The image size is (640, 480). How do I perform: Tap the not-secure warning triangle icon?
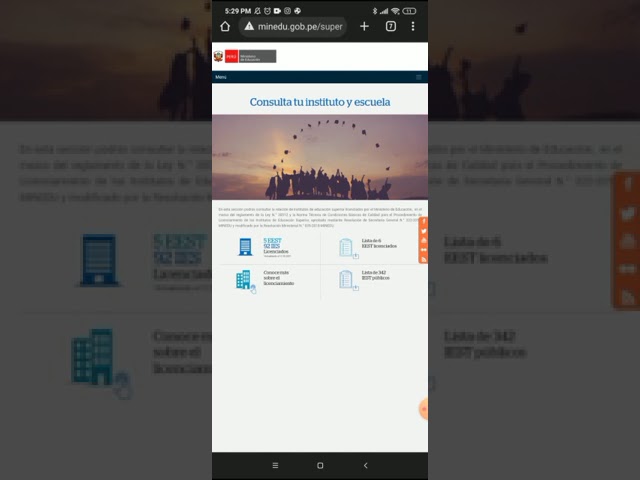click(x=249, y=26)
